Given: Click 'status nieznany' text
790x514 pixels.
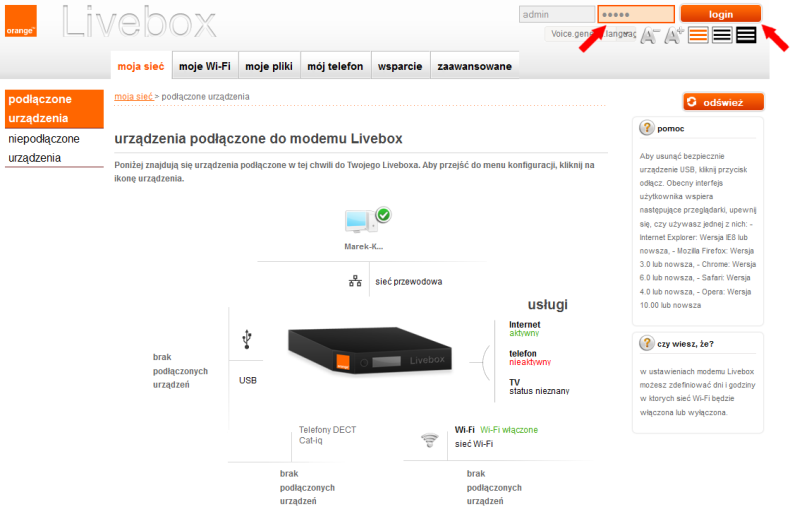Looking at the screenshot, I should [x=539, y=391].
